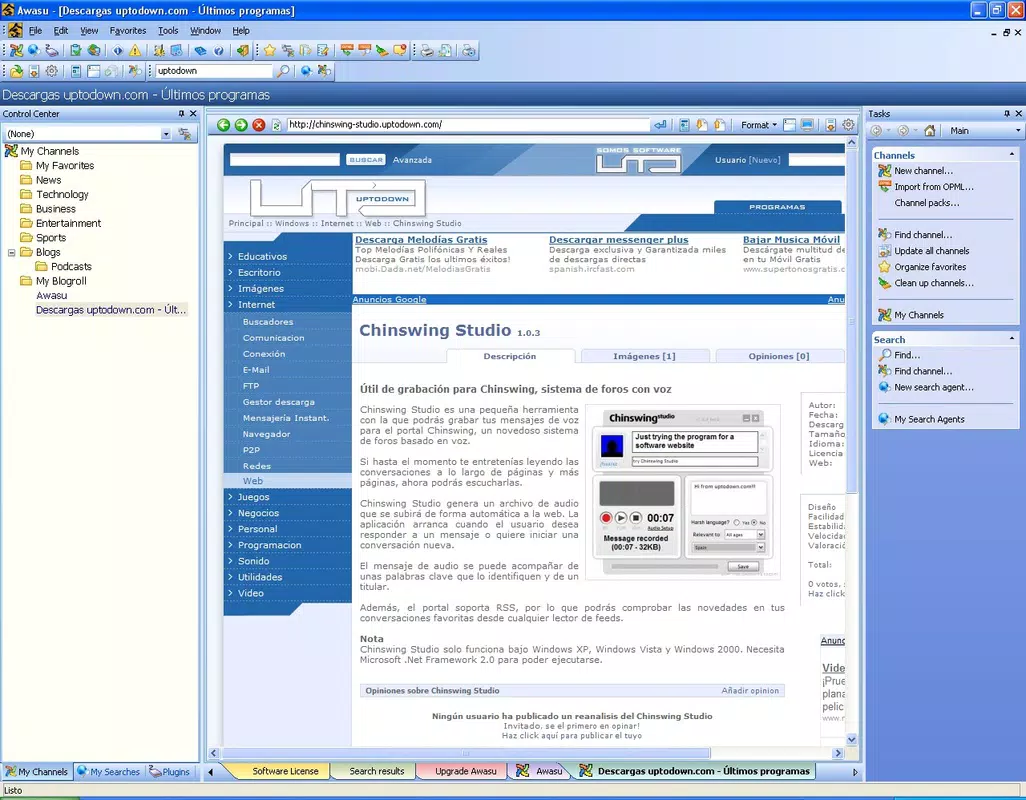This screenshot has width=1026, height=800.
Task: Select the Technology folder in channel tree
Action: 62,194
